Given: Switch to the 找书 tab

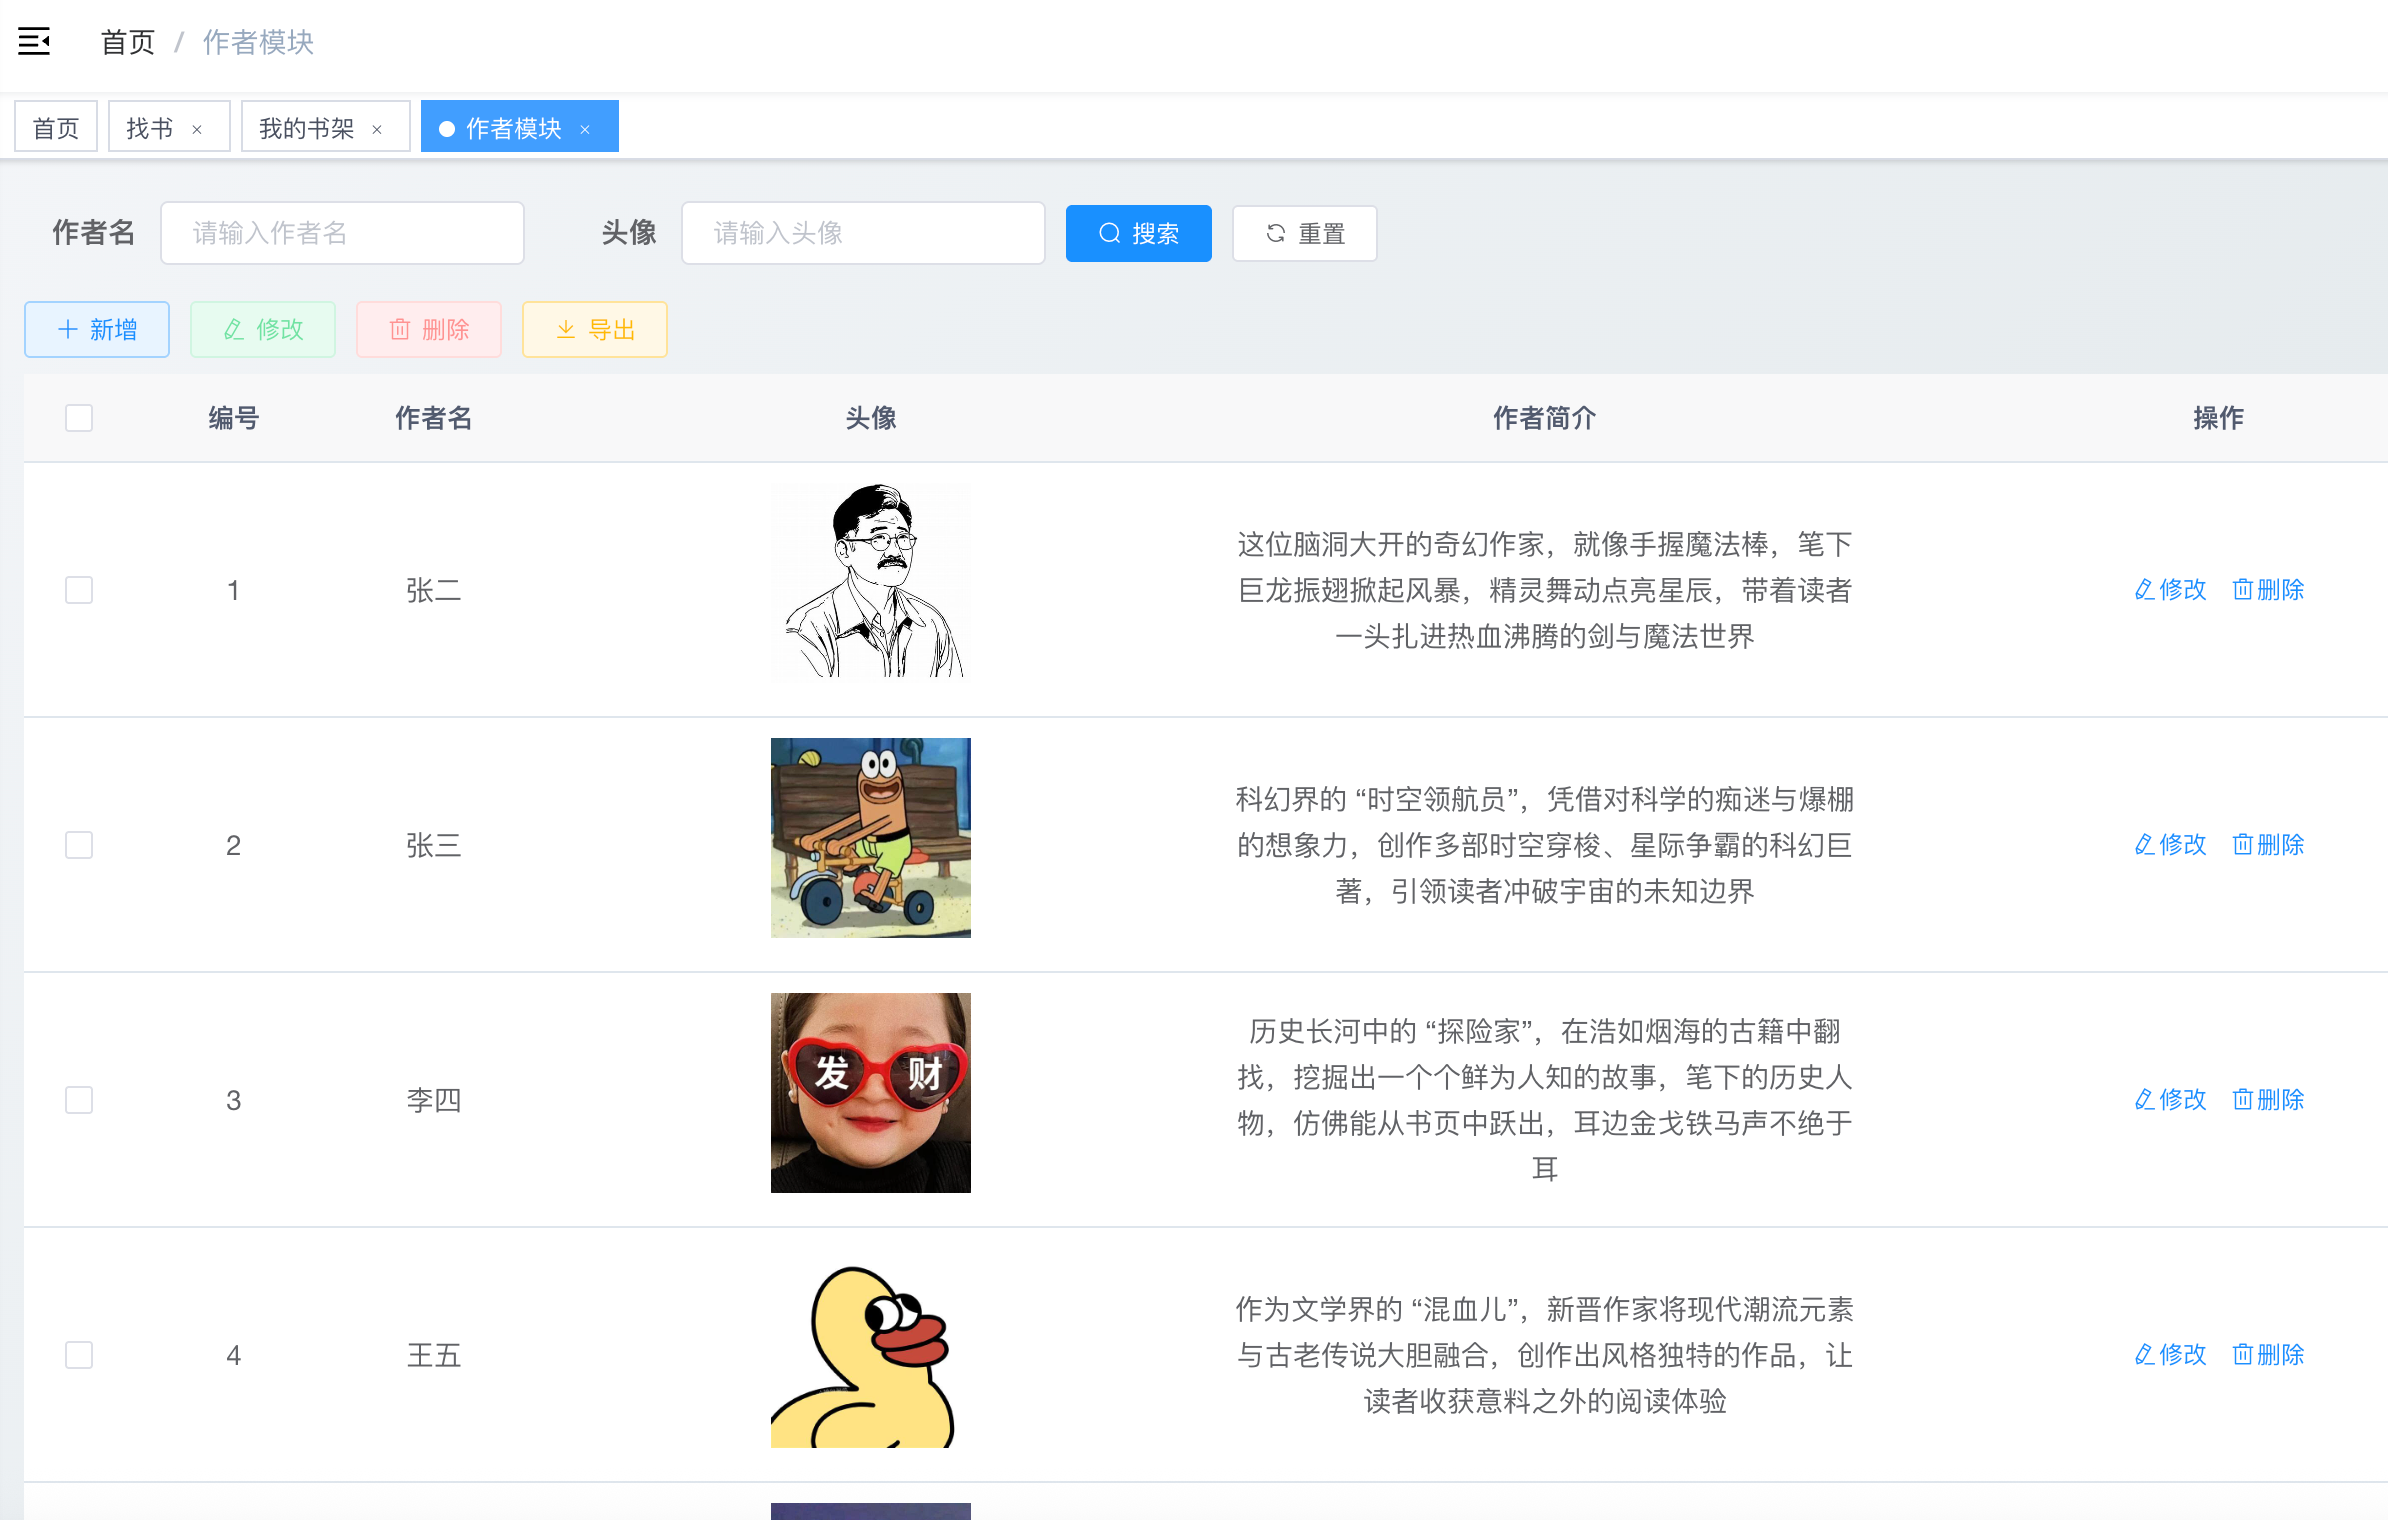Looking at the screenshot, I should [x=150, y=128].
